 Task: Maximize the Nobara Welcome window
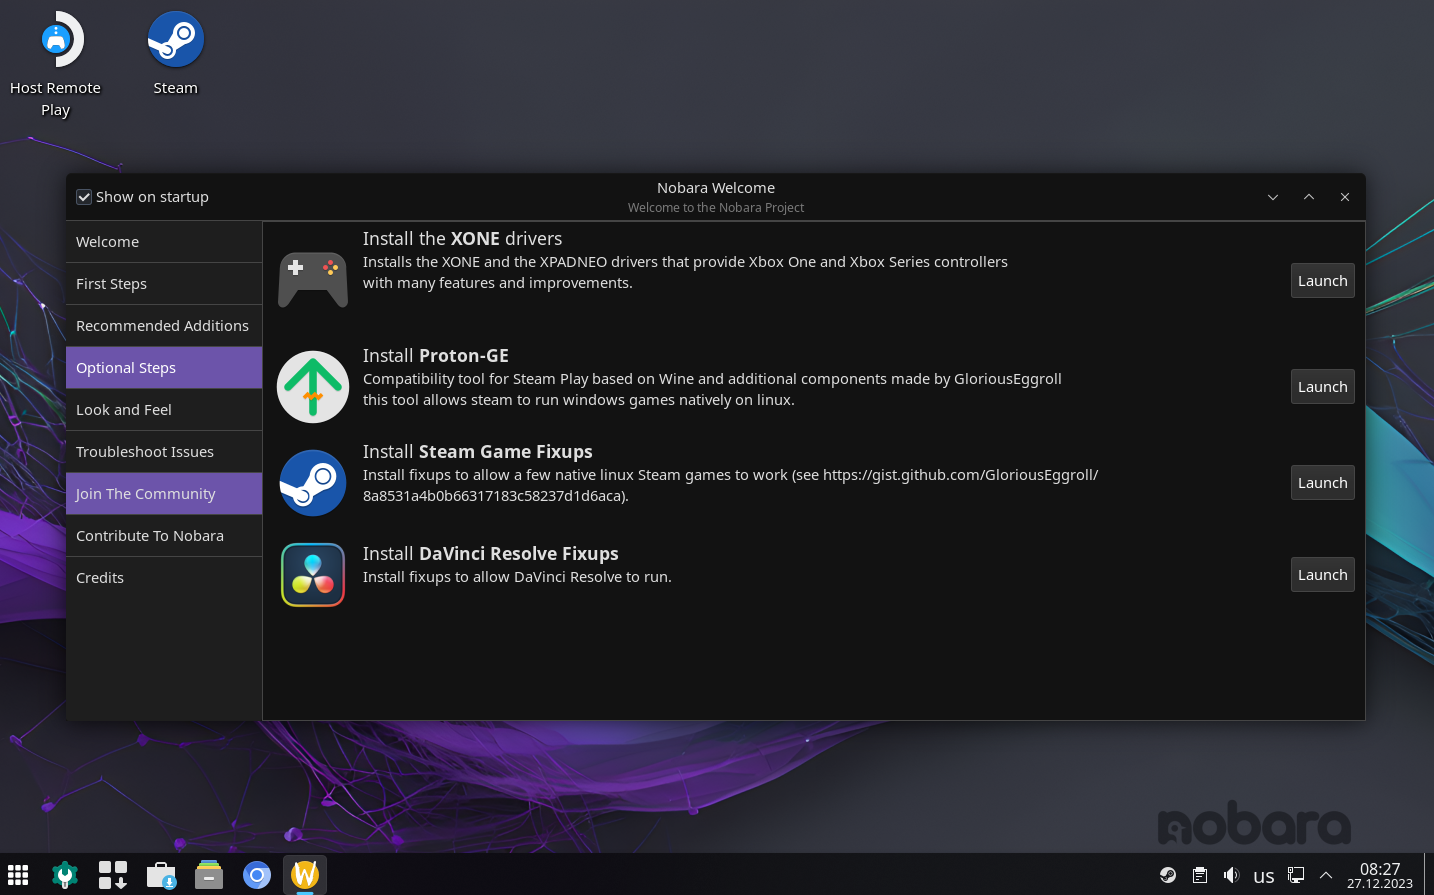click(1309, 197)
